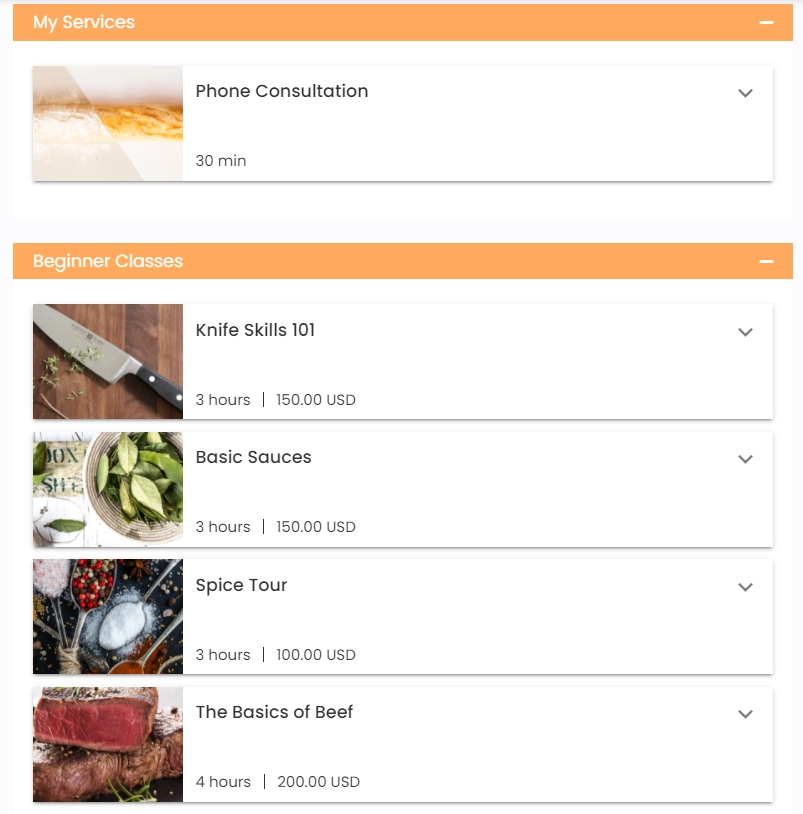This screenshot has width=803, height=814.
Task: Expand Knife Skills 101 details chevron
Action: [x=745, y=332]
